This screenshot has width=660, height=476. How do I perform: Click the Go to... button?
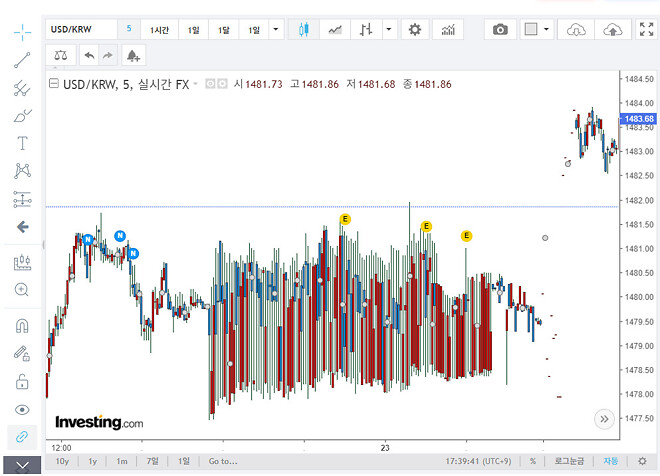tap(223, 461)
